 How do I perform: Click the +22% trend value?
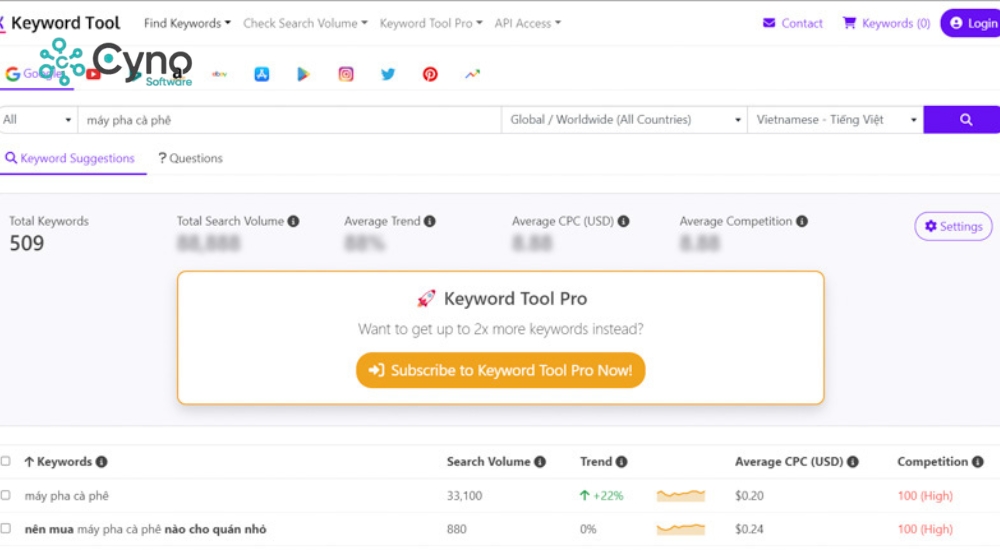point(601,495)
